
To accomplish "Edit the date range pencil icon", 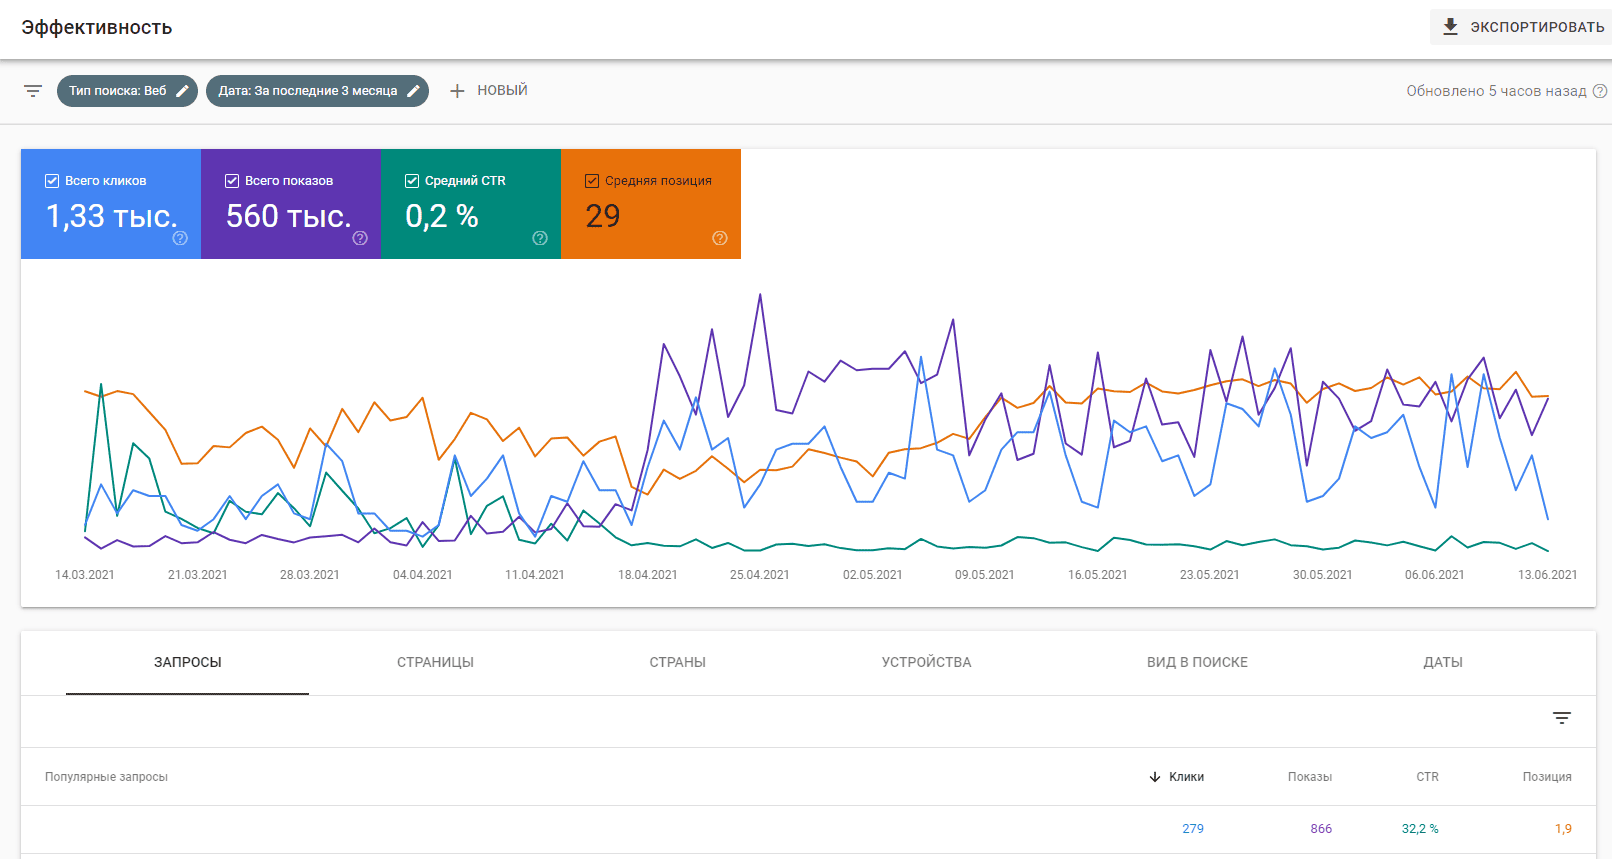I will tap(413, 91).
